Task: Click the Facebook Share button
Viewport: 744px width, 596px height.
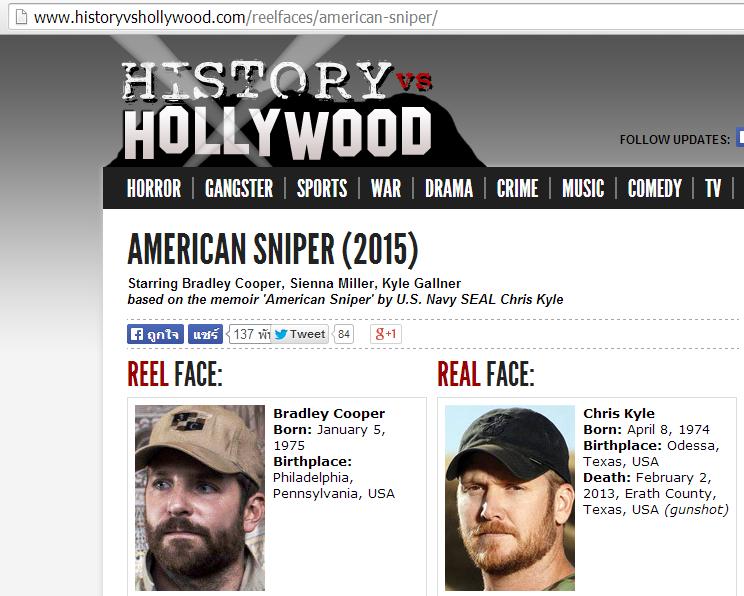Action: coord(205,334)
